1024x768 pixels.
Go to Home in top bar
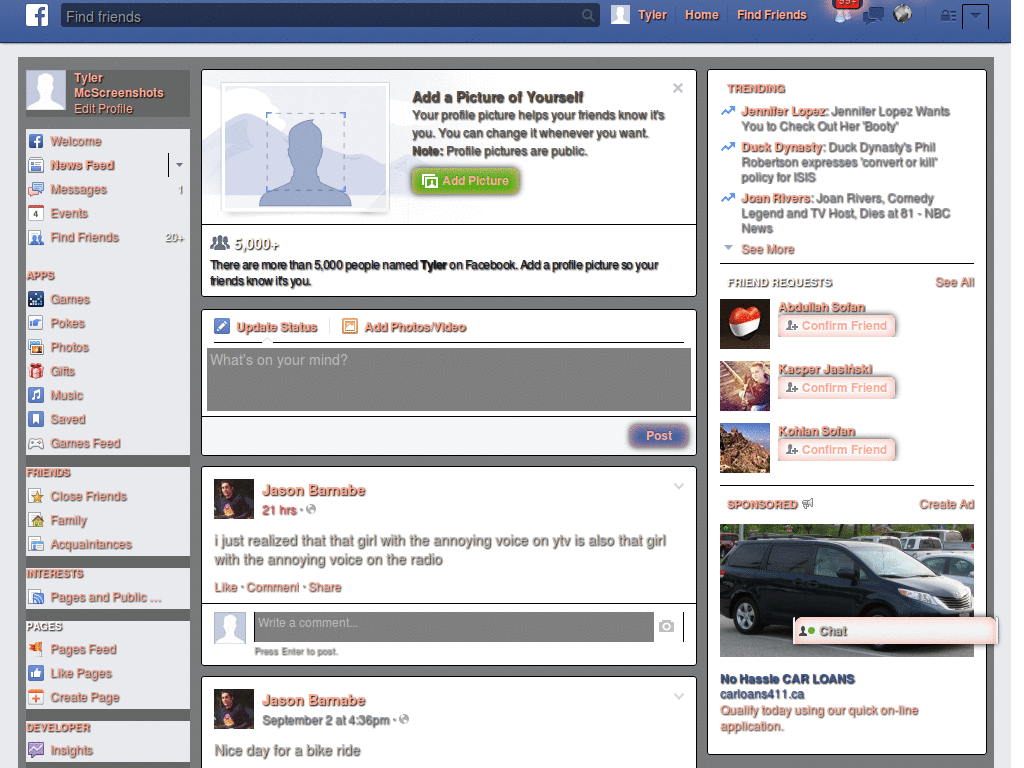point(701,15)
